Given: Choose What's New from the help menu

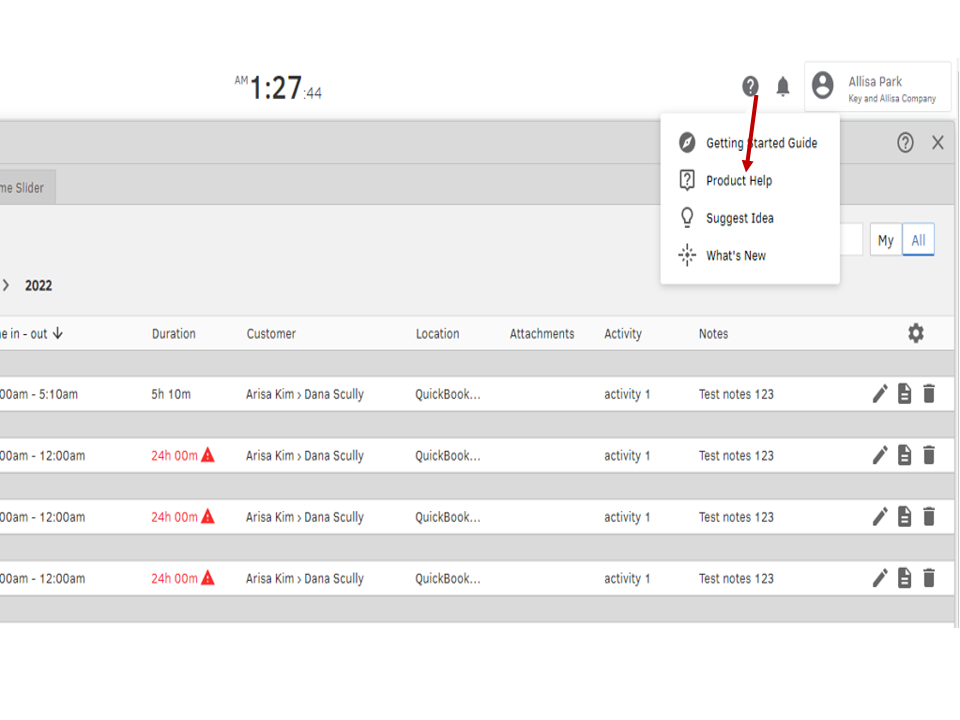Looking at the screenshot, I should (x=734, y=255).
